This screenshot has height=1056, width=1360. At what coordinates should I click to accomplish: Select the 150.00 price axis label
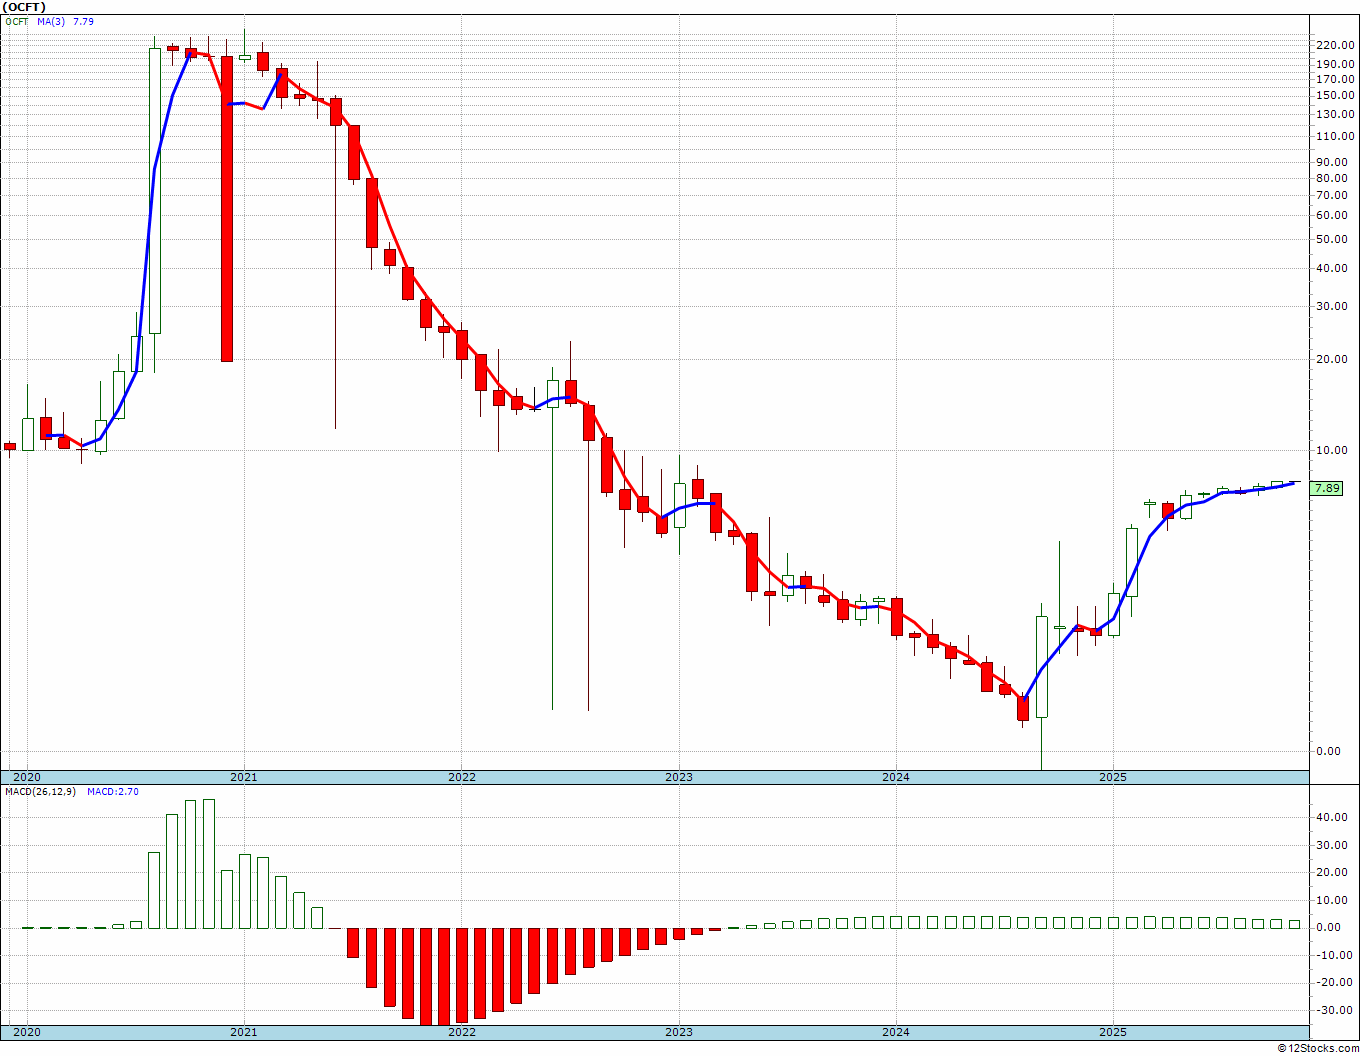pyautogui.click(x=1335, y=95)
